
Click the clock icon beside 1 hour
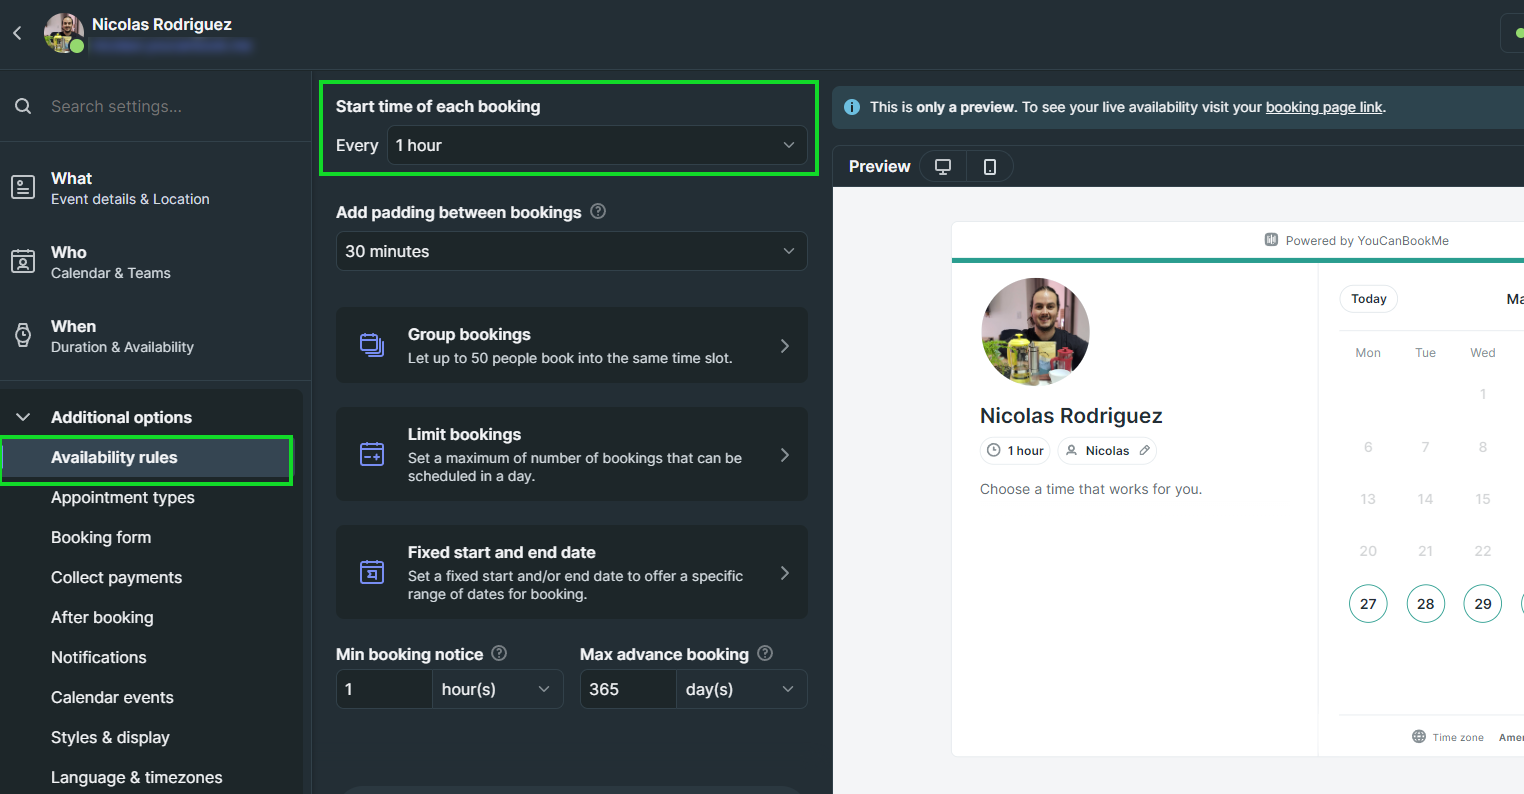point(994,451)
